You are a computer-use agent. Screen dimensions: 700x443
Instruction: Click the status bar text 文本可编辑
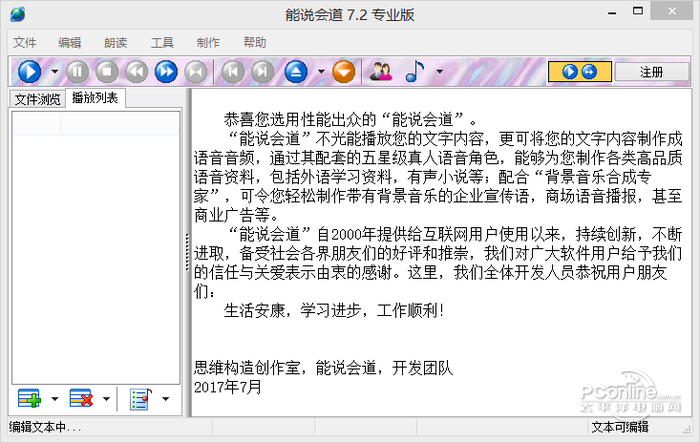(620, 427)
